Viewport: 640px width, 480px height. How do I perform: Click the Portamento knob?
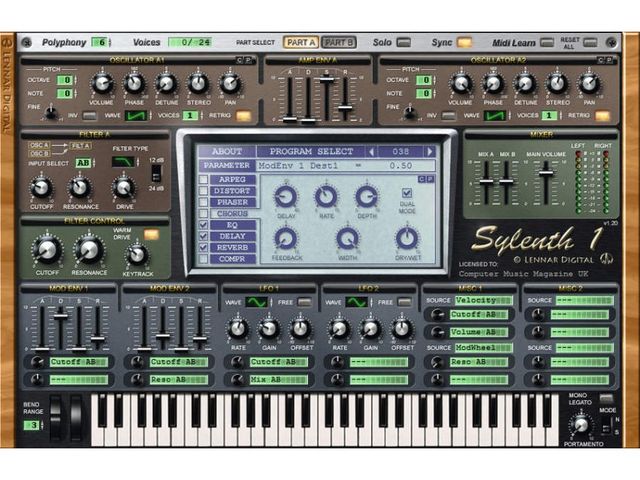tap(581, 425)
